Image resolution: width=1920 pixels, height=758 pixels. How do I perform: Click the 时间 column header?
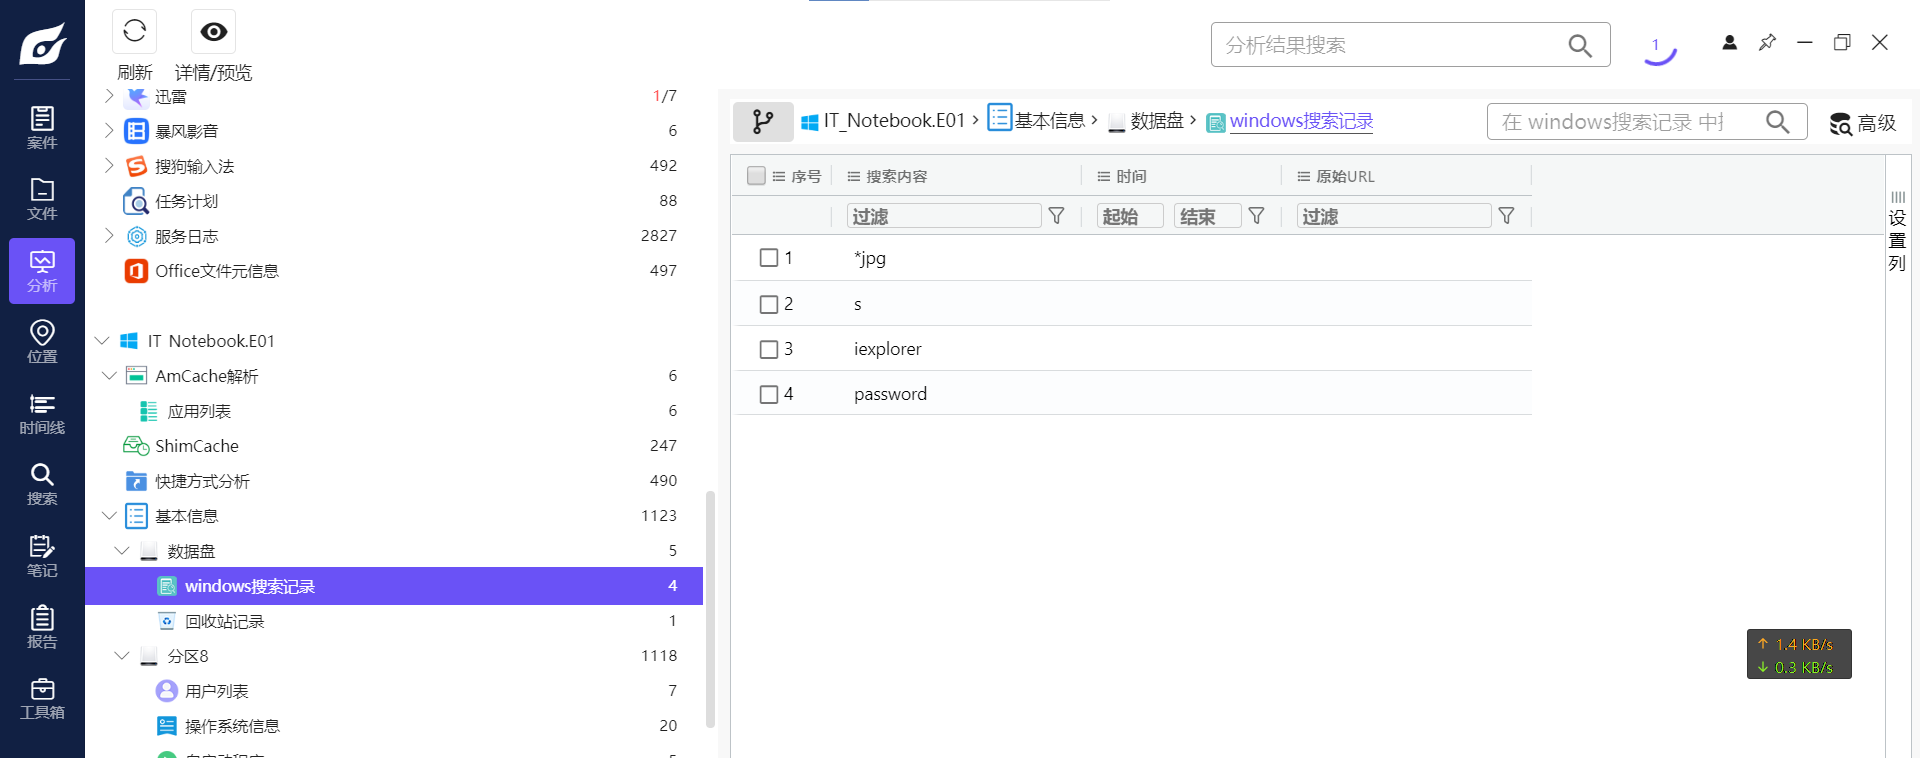(1131, 176)
